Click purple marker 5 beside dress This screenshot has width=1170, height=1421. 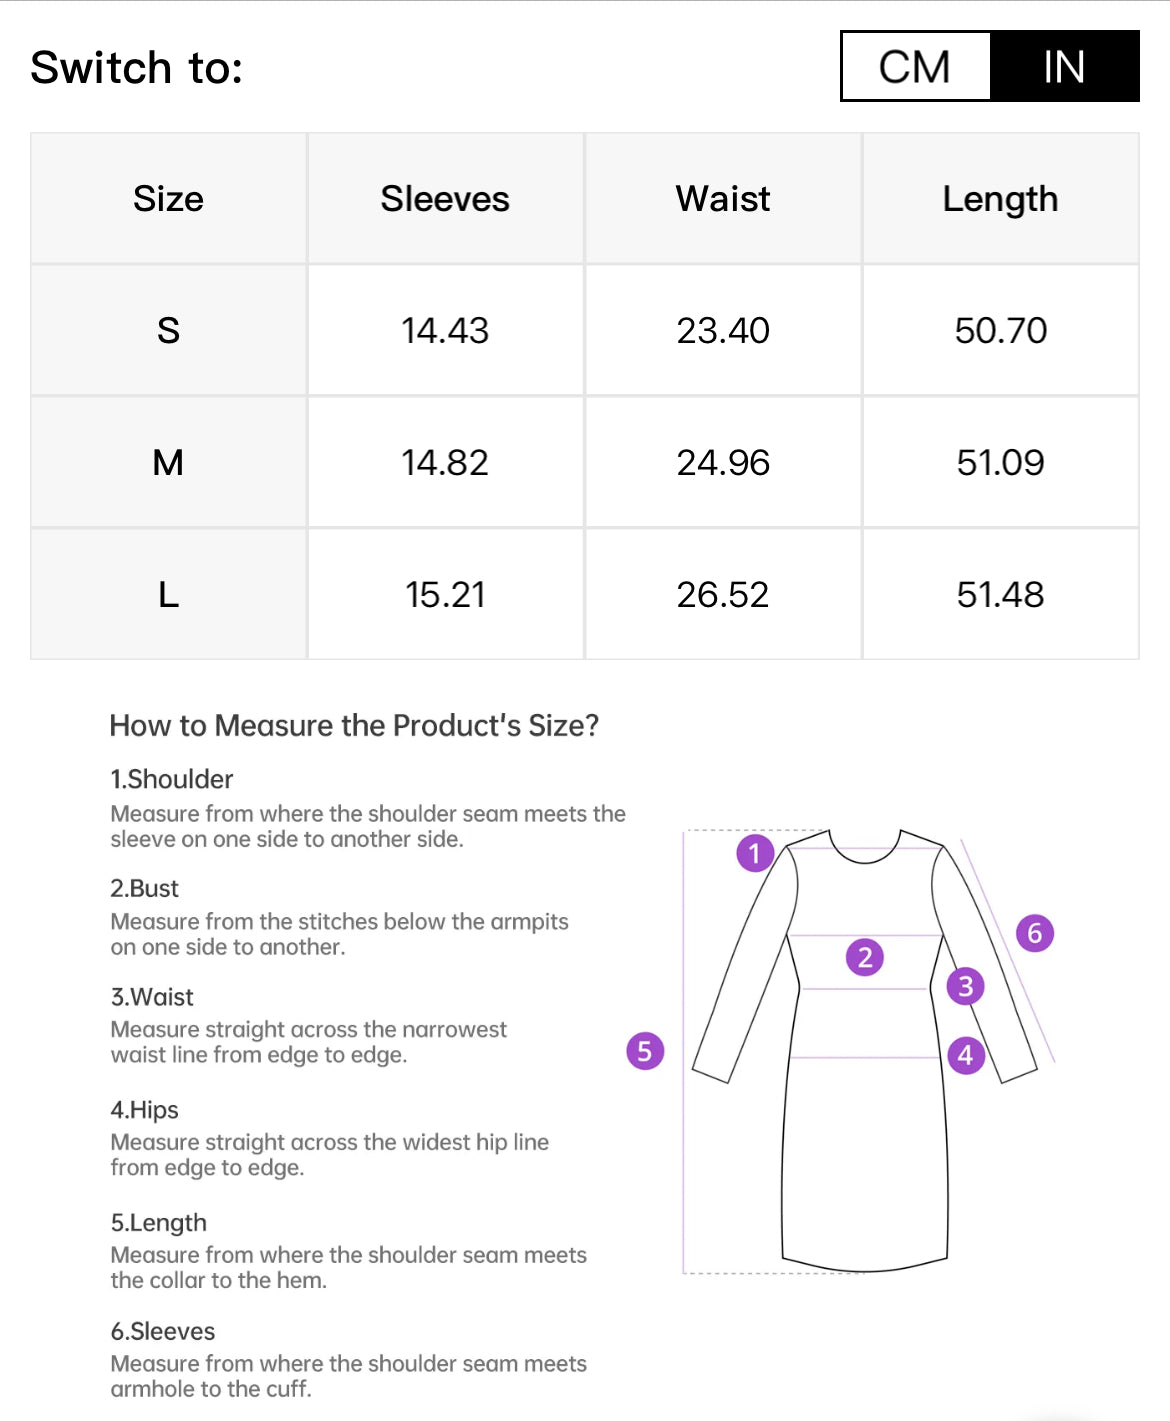[x=645, y=1050]
